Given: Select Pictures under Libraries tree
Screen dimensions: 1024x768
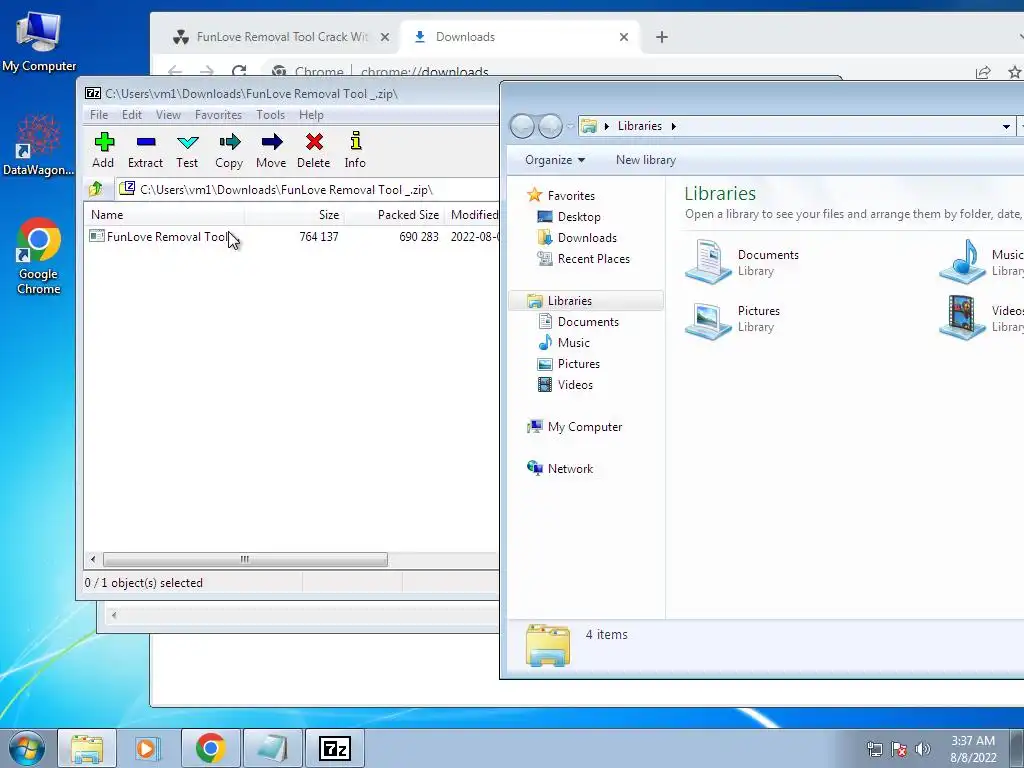Looking at the screenshot, I should tap(579, 363).
